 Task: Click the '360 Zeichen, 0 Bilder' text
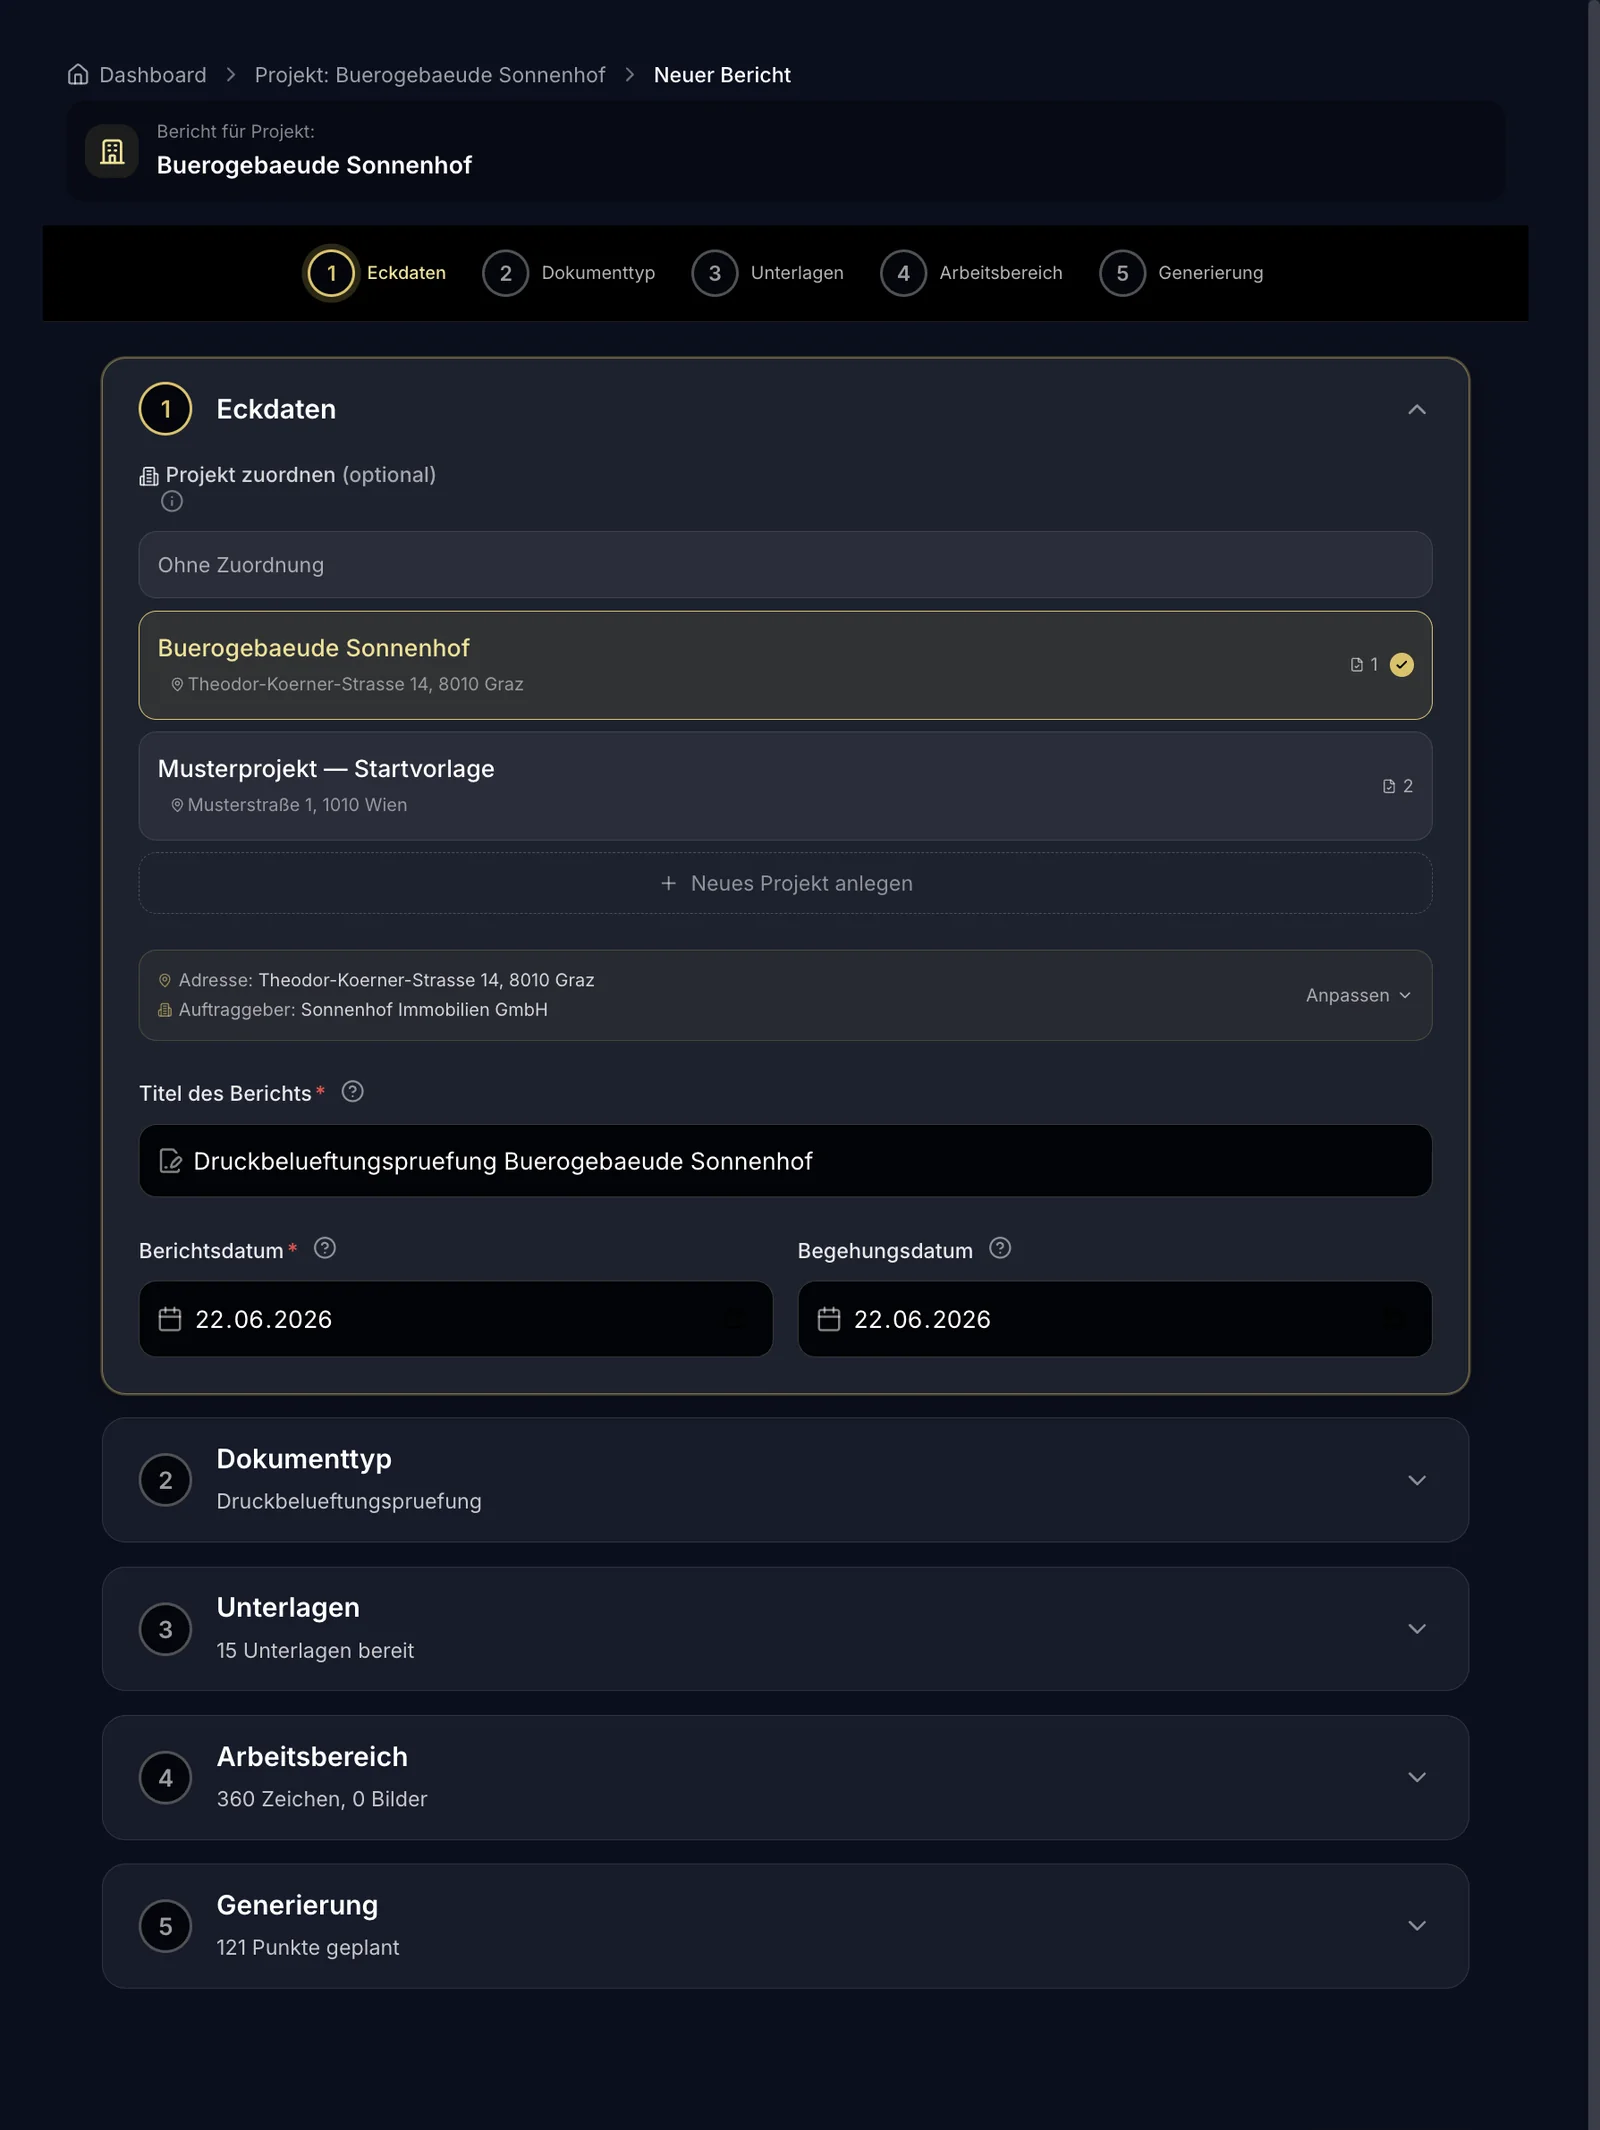(322, 1799)
